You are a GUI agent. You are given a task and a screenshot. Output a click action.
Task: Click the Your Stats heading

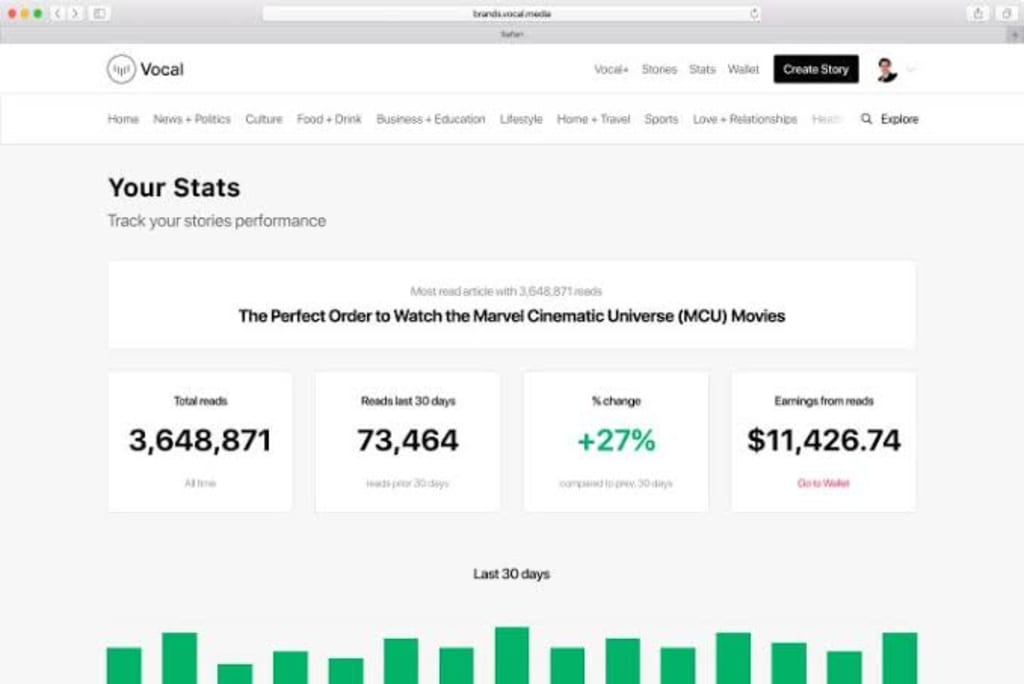pyautogui.click(x=174, y=187)
